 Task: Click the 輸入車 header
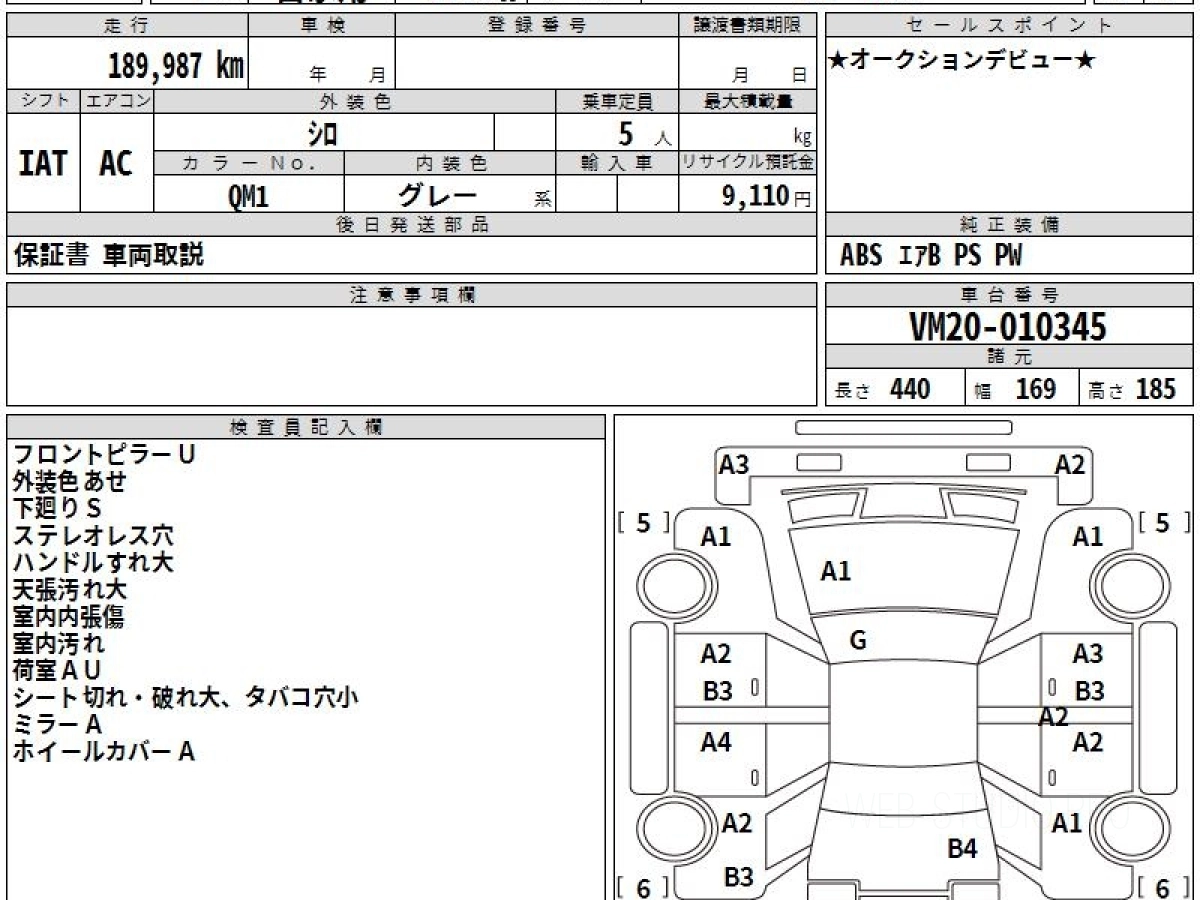coord(617,163)
